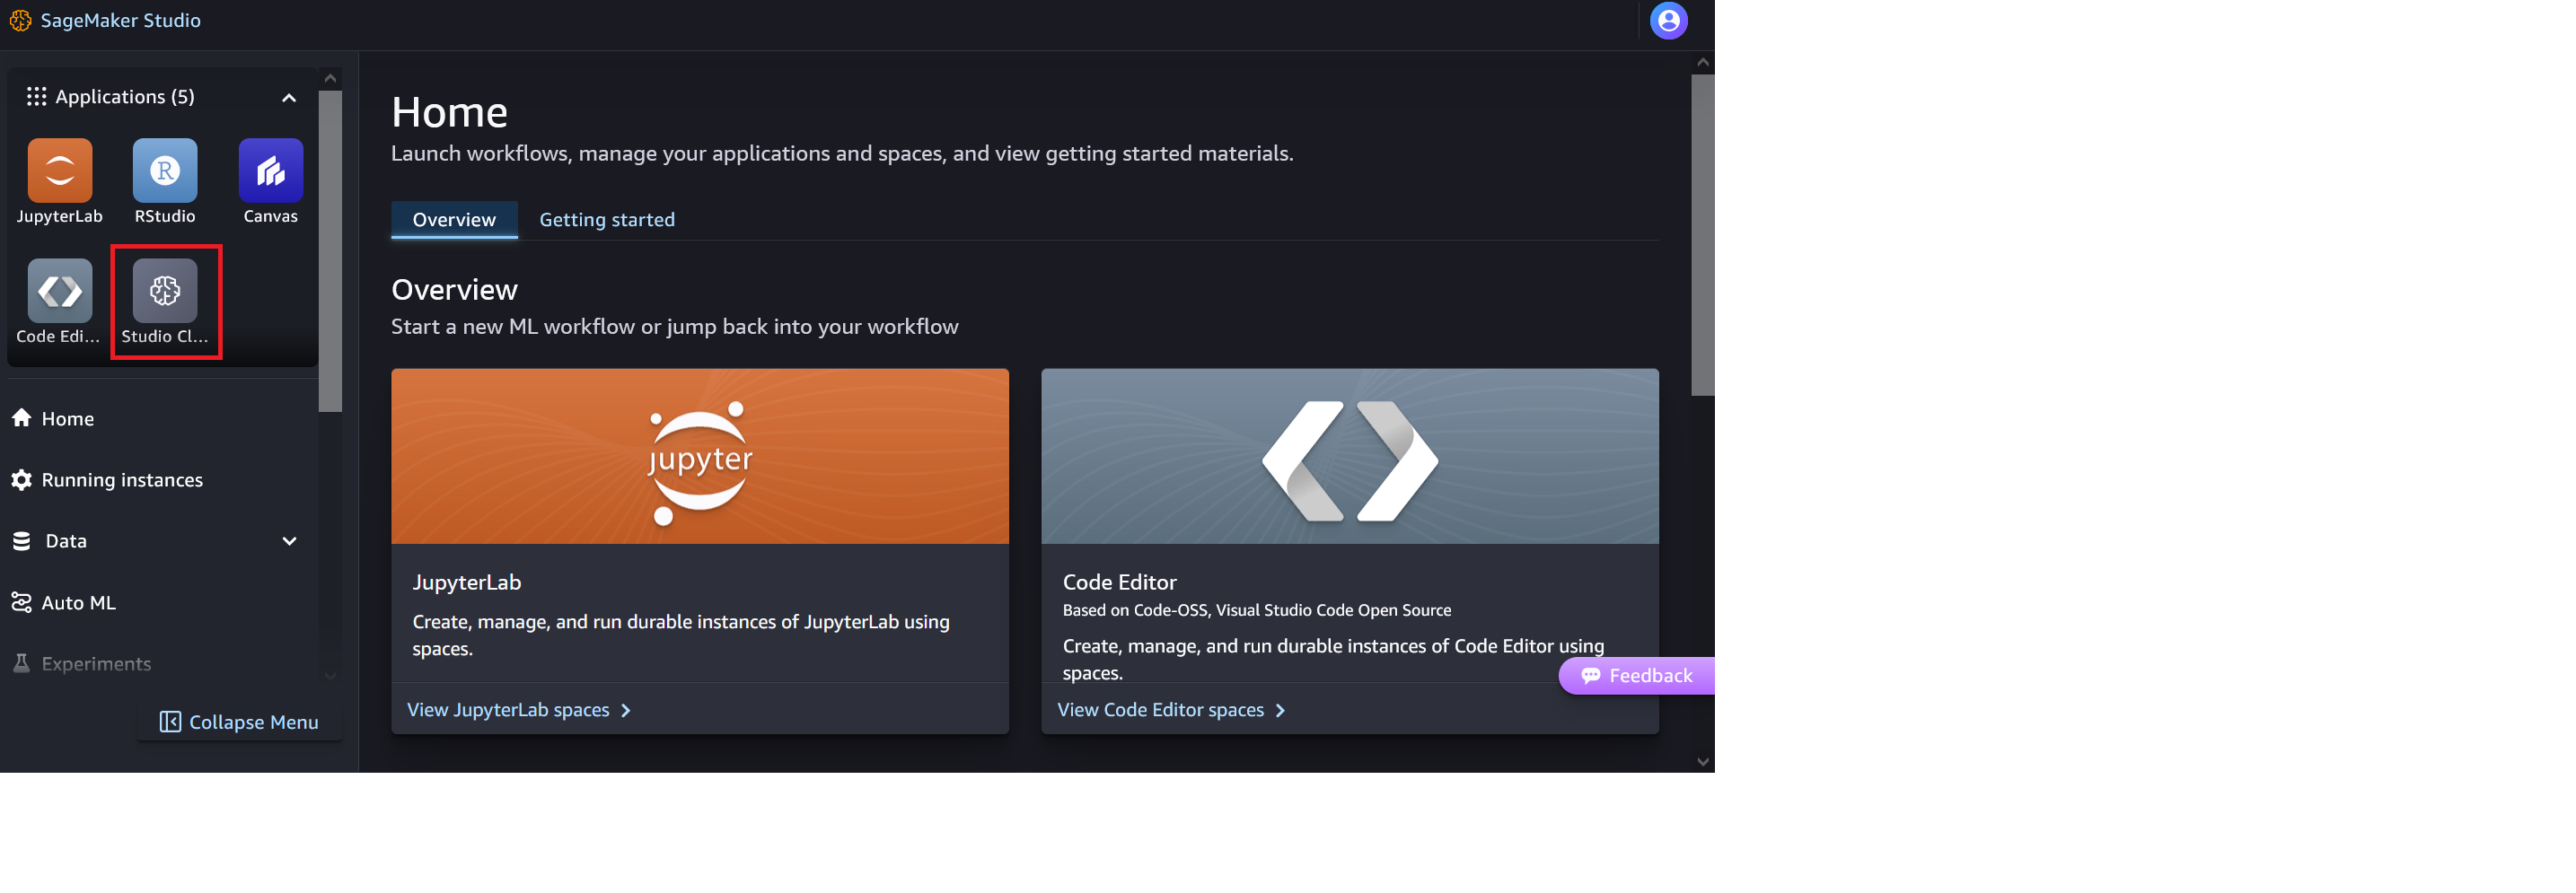Viewport: 2576px width, 893px height.
Task: Open the Code Editor application icon
Action: pos(60,291)
